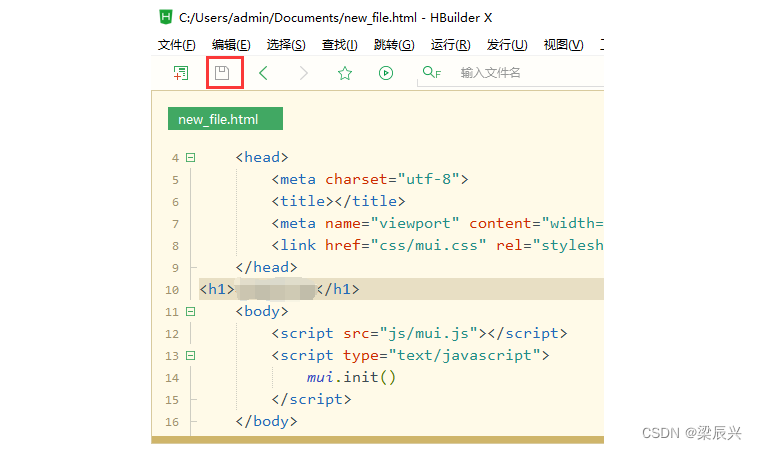
Task: Click the script type text/javascript line
Action: (410, 355)
